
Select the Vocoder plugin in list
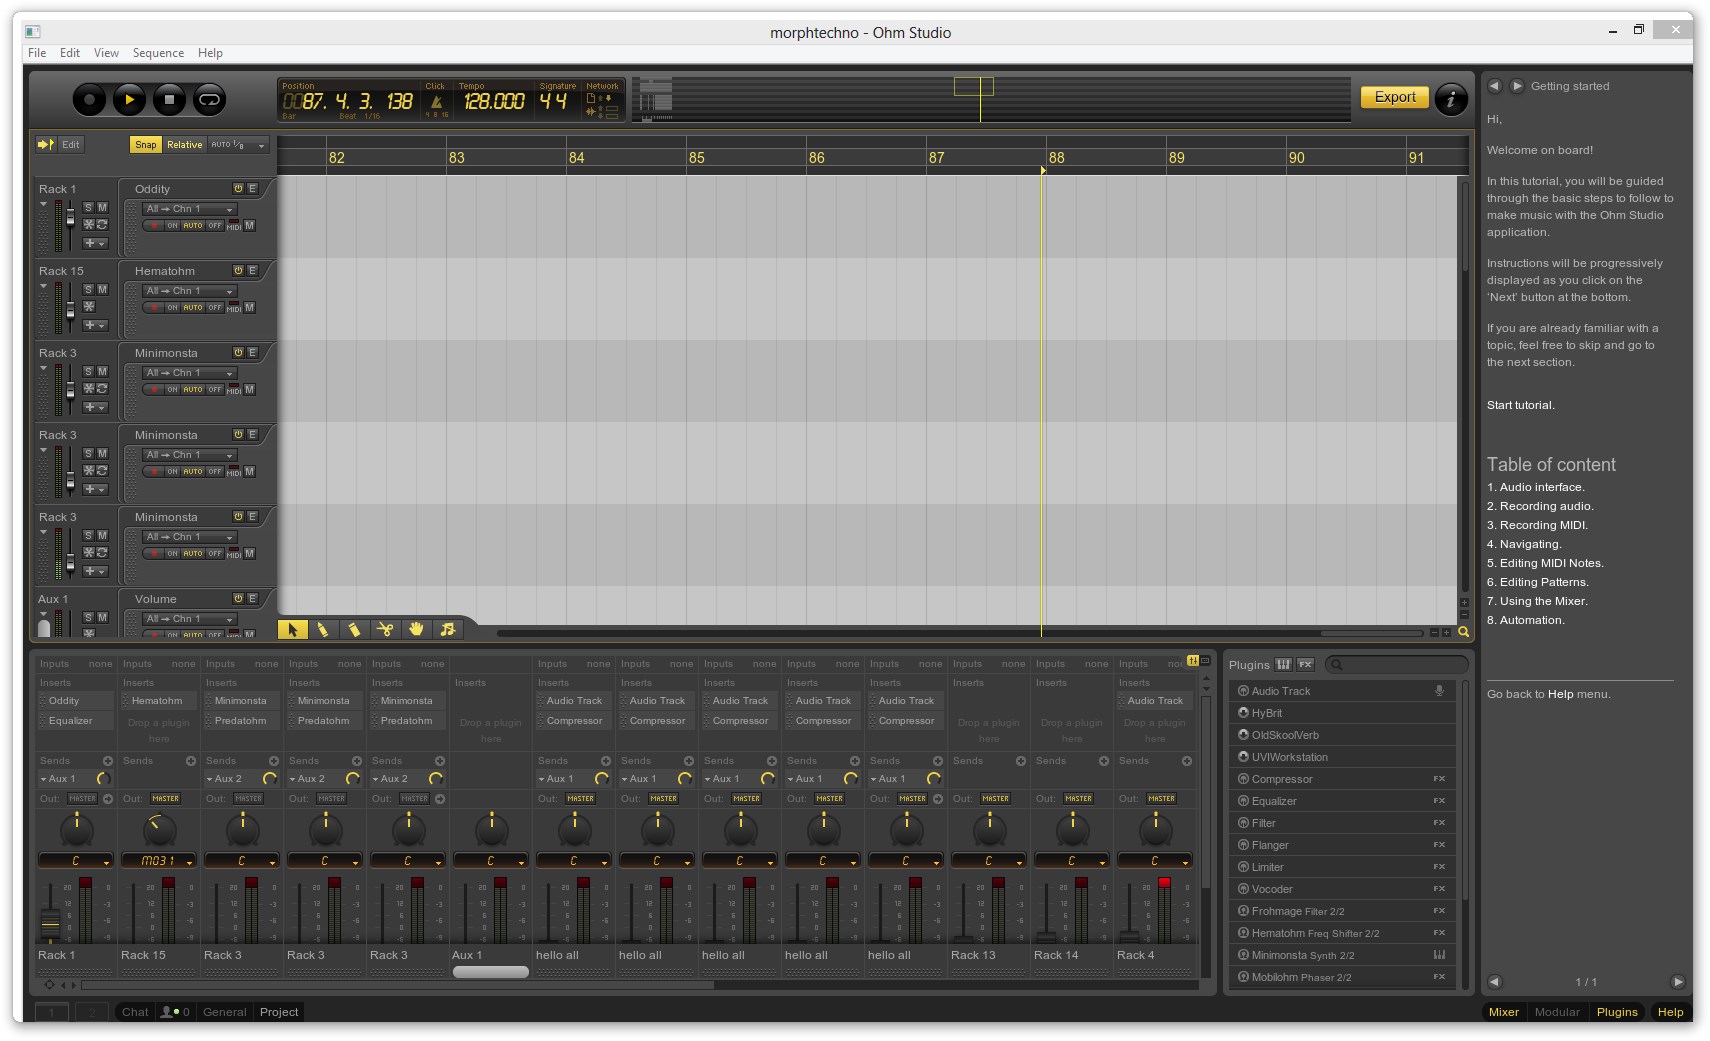(1341, 889)
